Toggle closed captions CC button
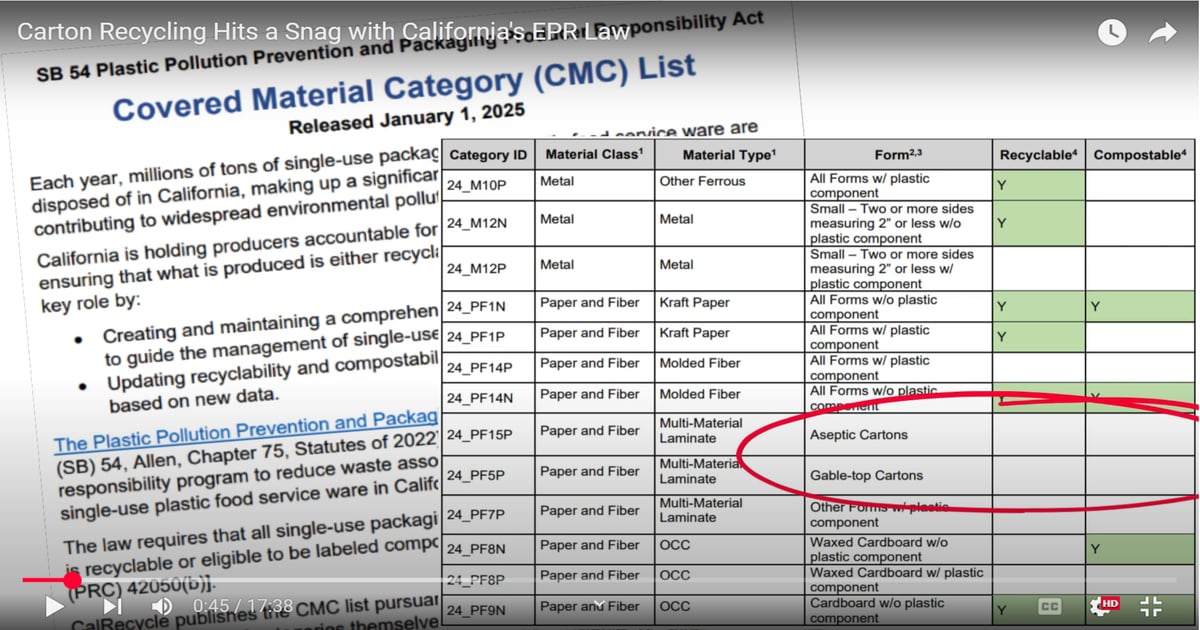The height and width of the screenshot is (630, 1200). pos(1049,606)
